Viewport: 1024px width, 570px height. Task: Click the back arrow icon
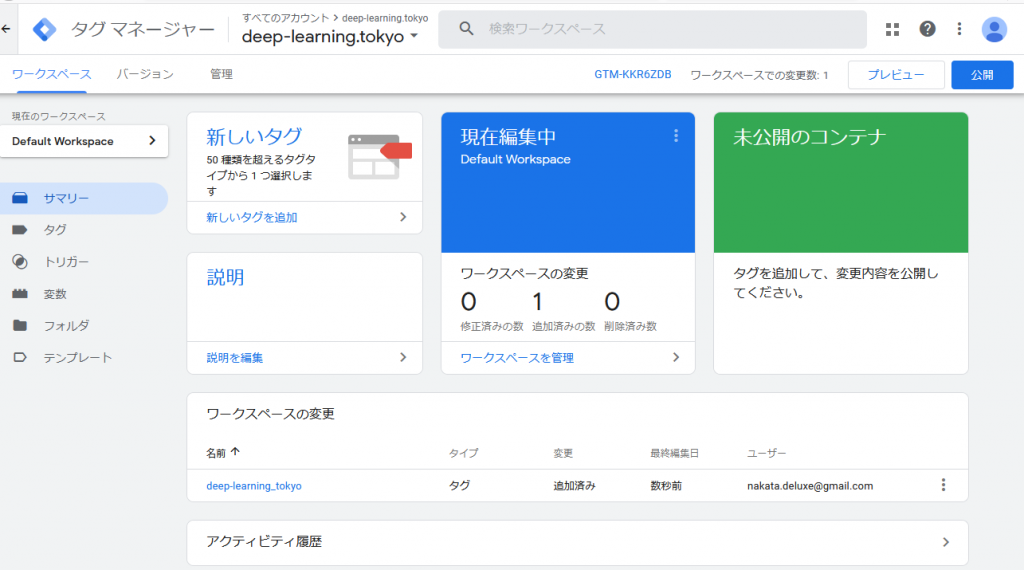(6, 29)
